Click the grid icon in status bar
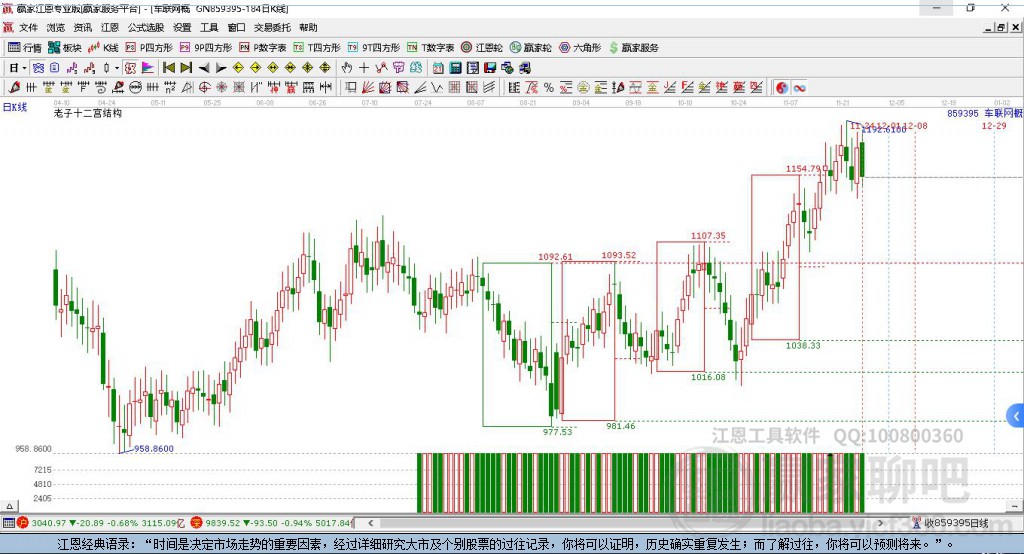The image size is (1024, 554). click(8, 523)
